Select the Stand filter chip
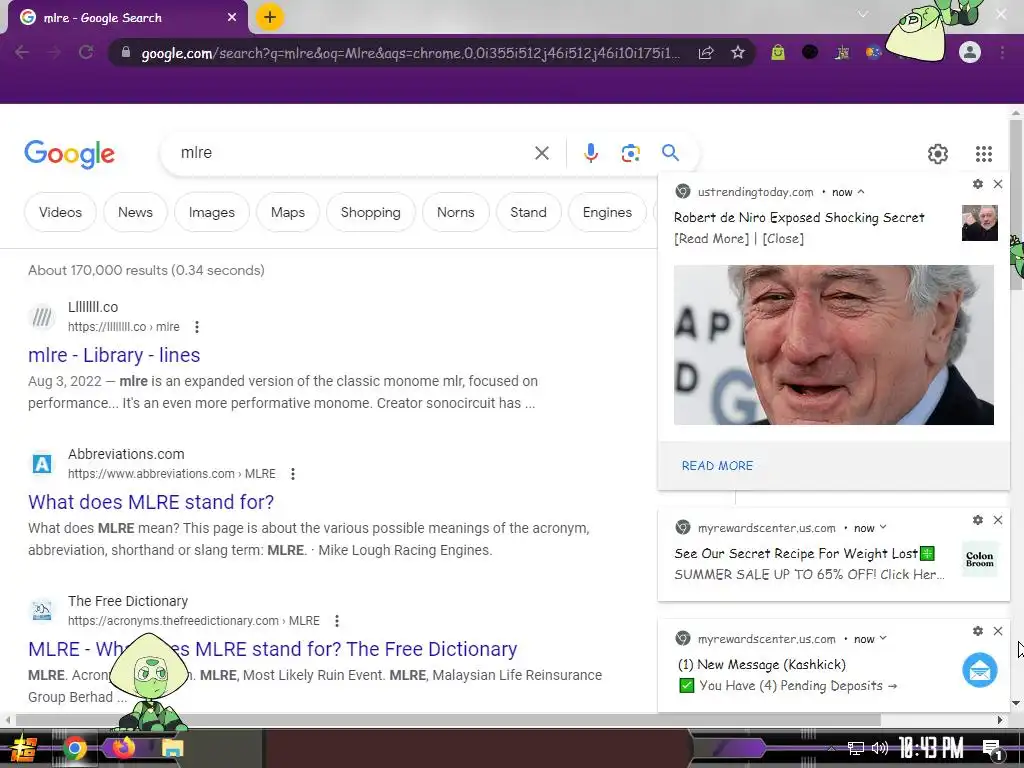This screenshot has width=1024, height=768. click(x=528, y=212)
